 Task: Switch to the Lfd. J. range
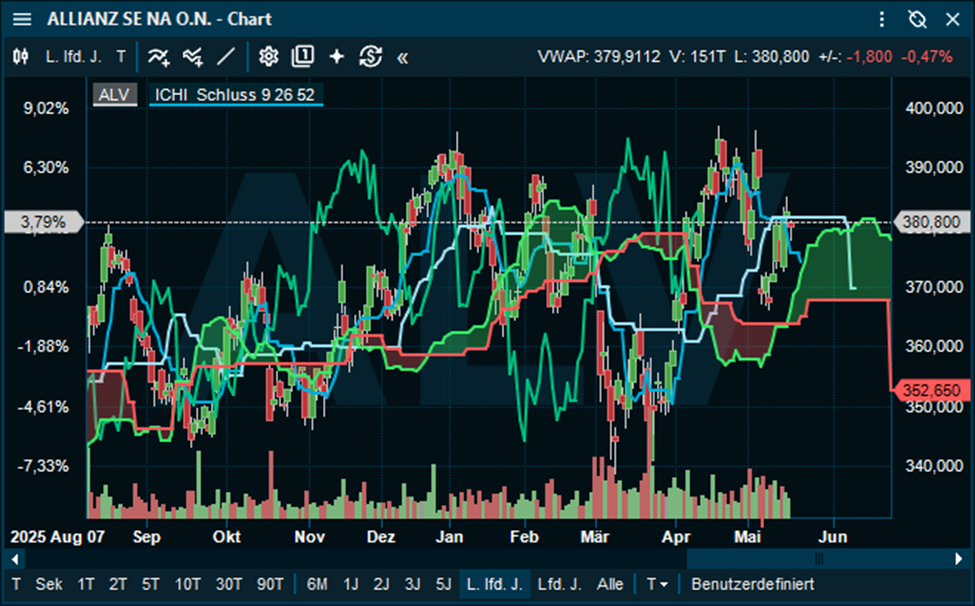(560, 584)
